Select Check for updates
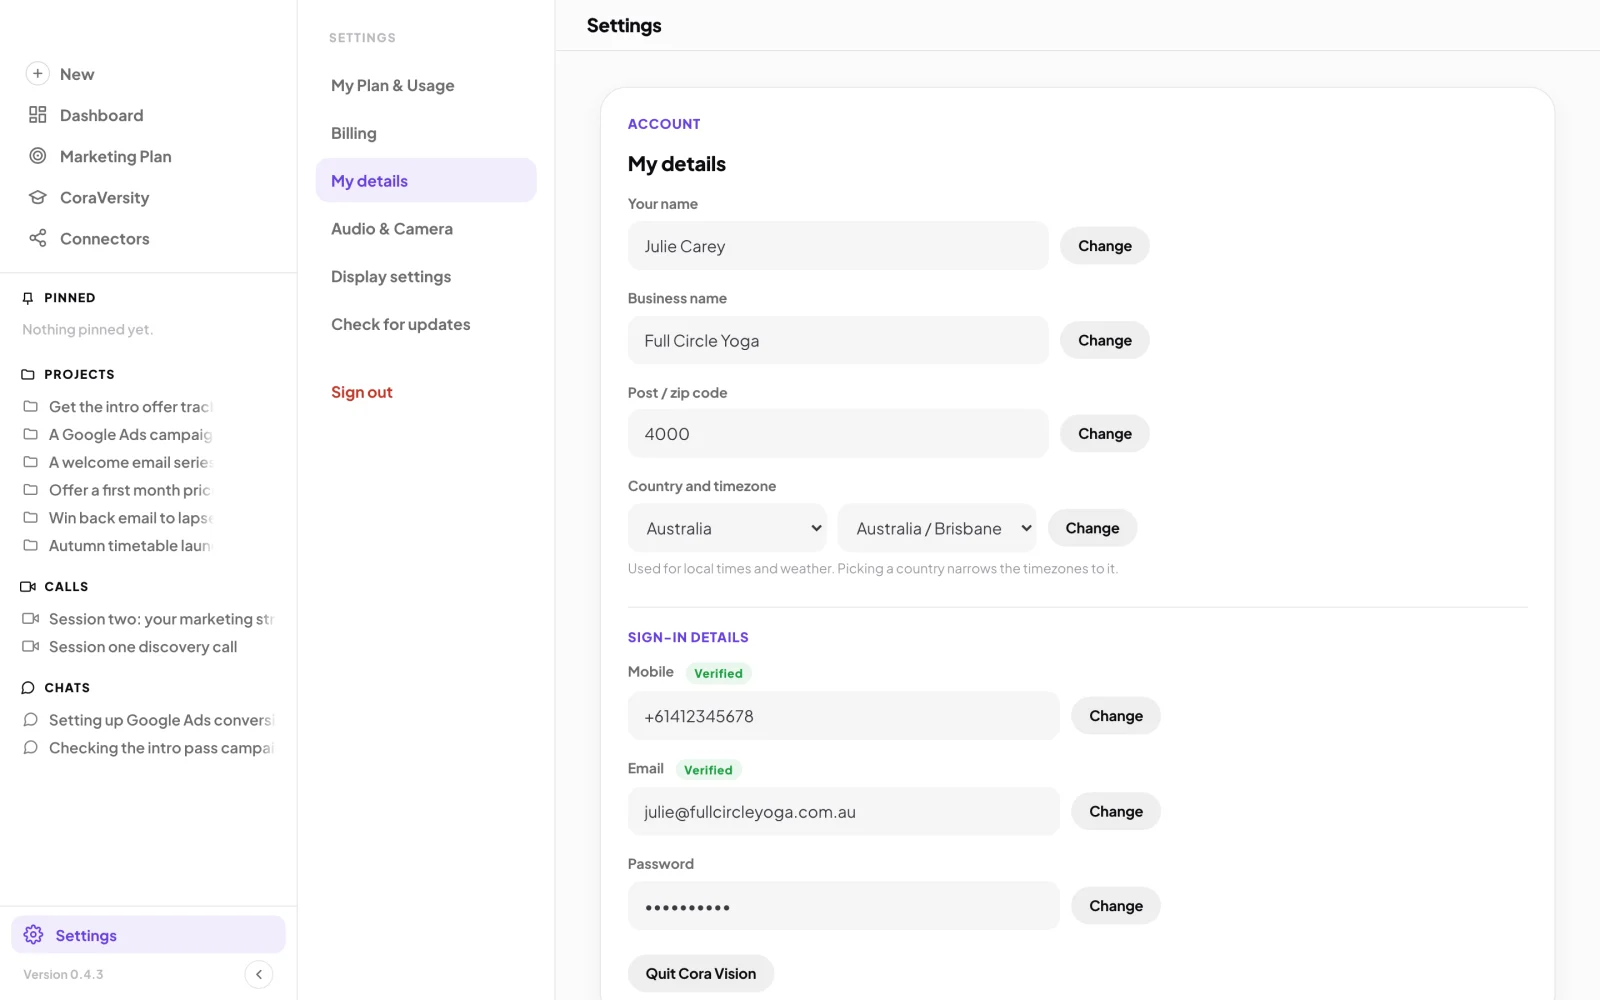Screen dimensions: 1600x1000 pyautogui.click(x=426, y=325)
